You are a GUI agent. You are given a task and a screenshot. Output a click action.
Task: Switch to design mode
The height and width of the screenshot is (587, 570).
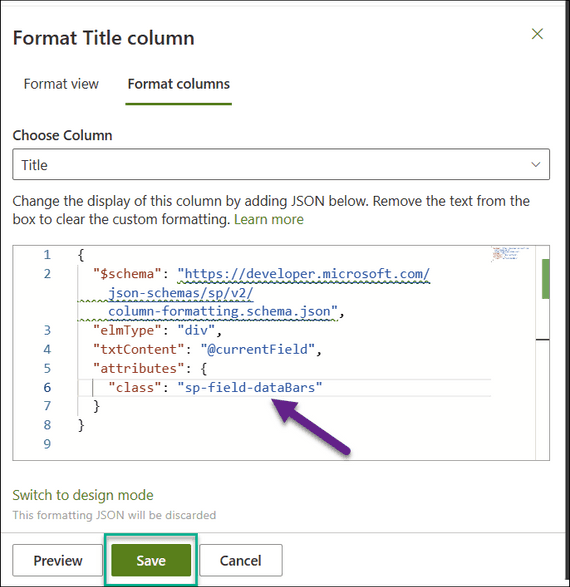coord(83,495)
